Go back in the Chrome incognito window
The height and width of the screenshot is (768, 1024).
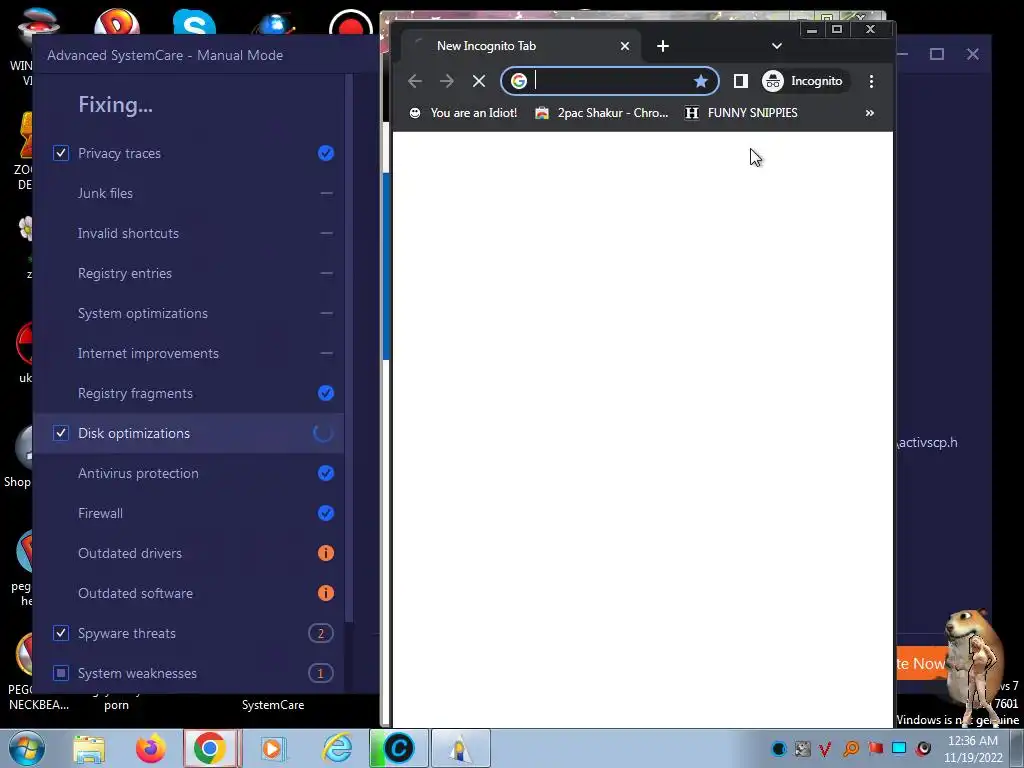pyautogui.click(x=415, y=81)
